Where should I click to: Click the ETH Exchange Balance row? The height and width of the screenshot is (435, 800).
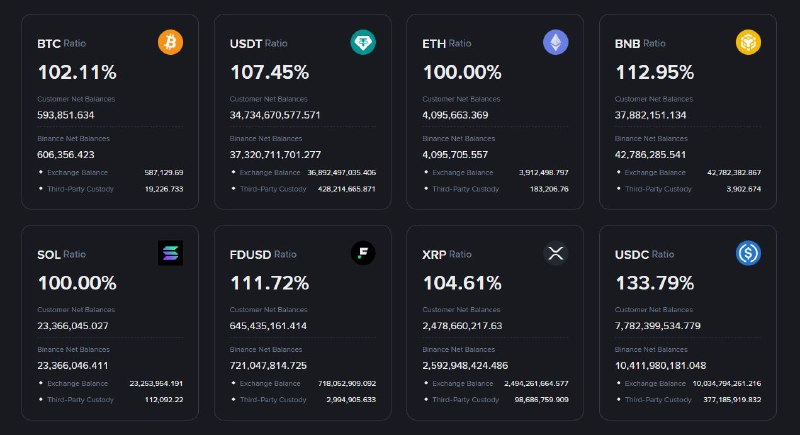click(x=500, y=173)
